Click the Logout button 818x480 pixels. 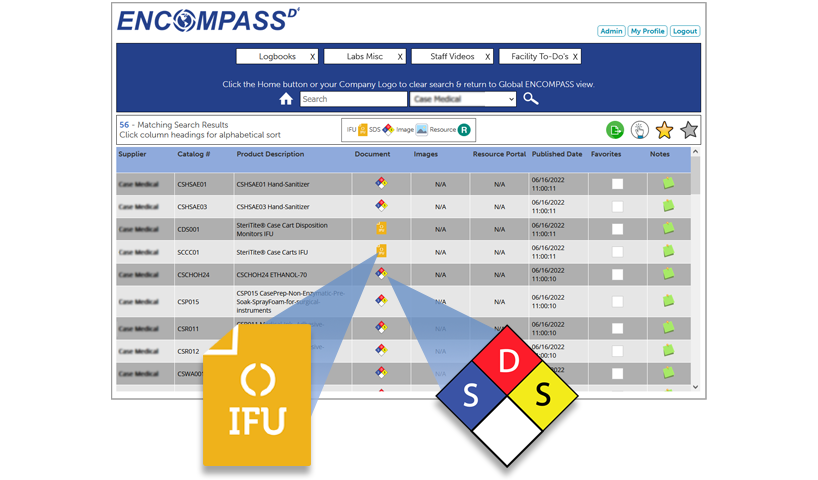tap(685, 31)
